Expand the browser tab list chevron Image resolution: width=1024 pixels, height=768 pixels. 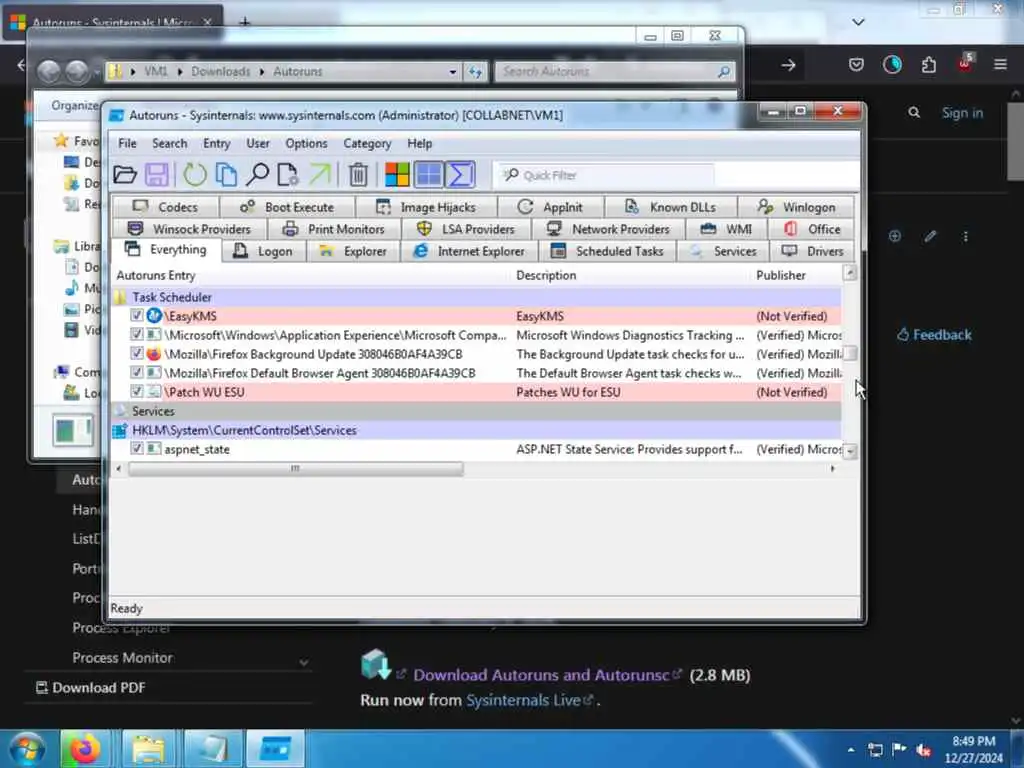(858, 22)
